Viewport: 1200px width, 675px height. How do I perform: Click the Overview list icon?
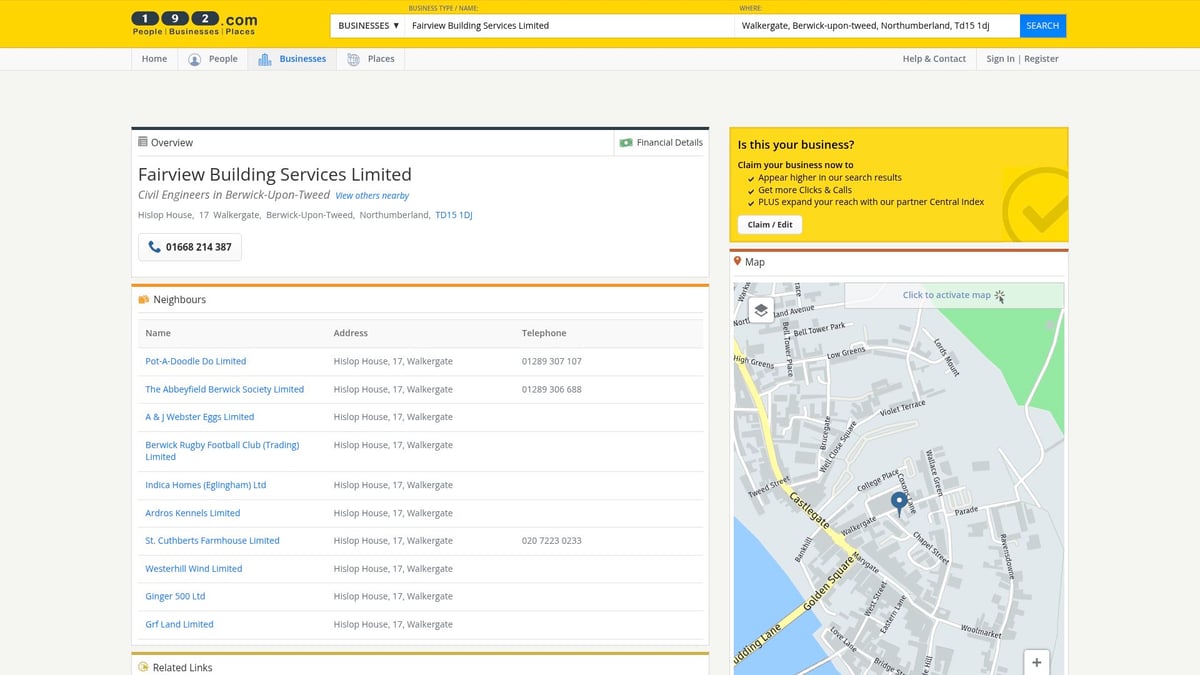[143, 142]
